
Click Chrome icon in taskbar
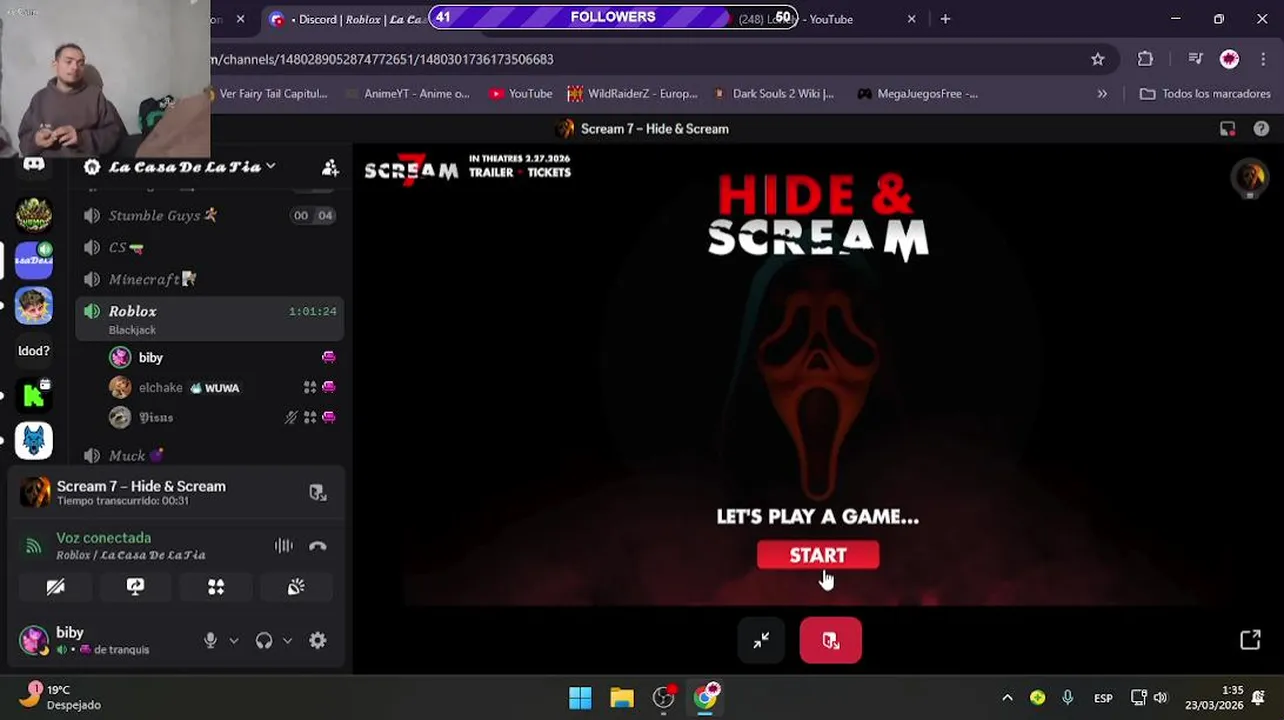point(706,697)
